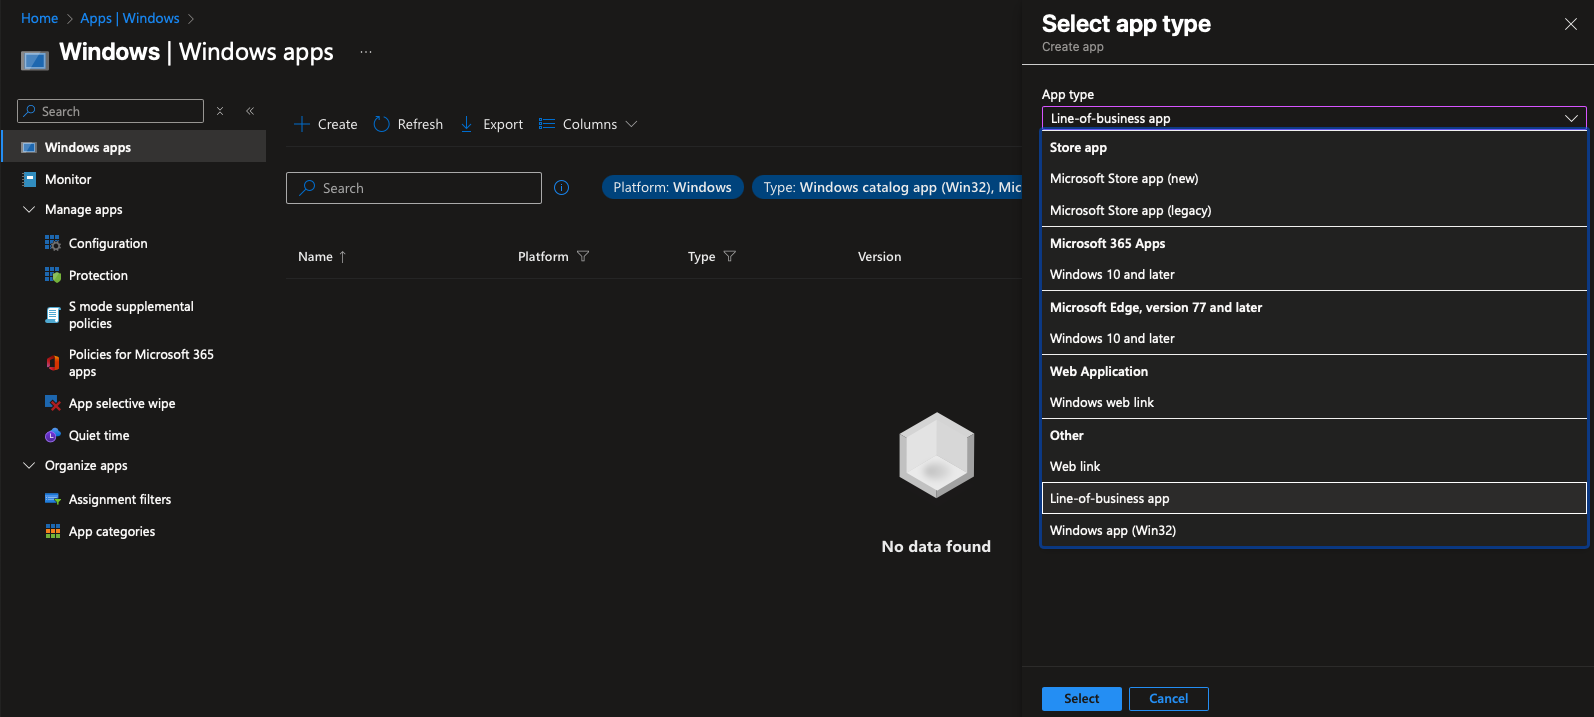Open Quiet time settings
1594x717 pixels.
(x=98, y=436)
